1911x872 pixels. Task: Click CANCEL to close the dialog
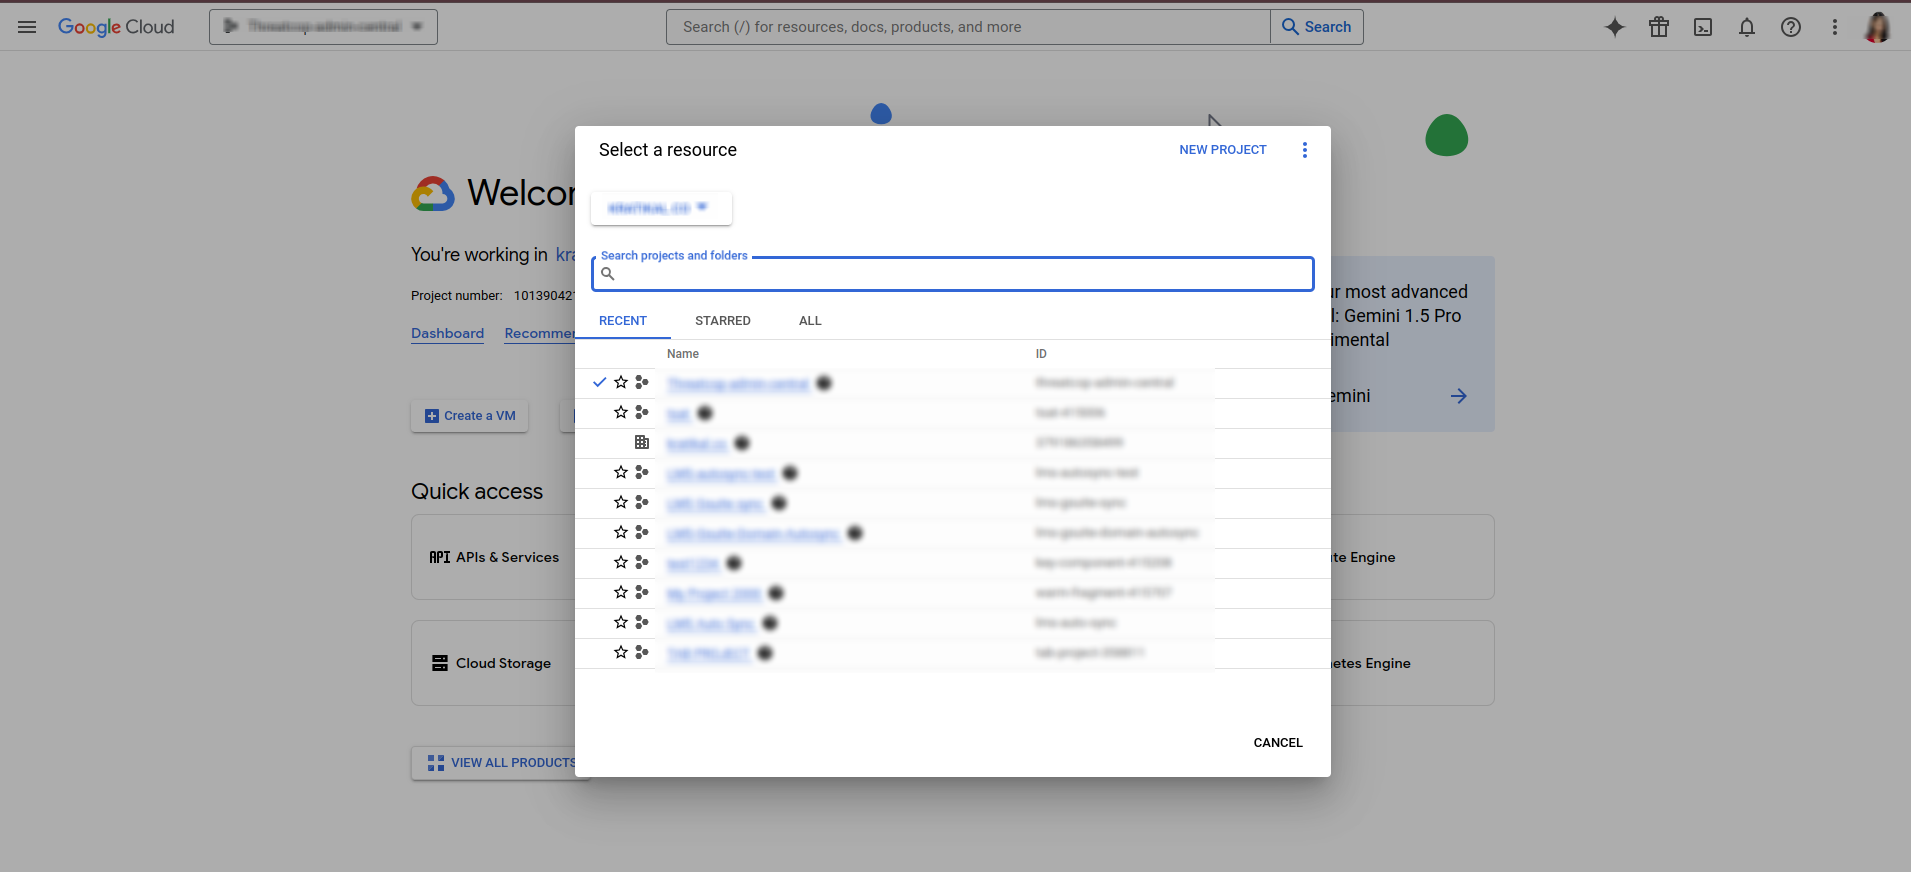tap(1278, 743)
